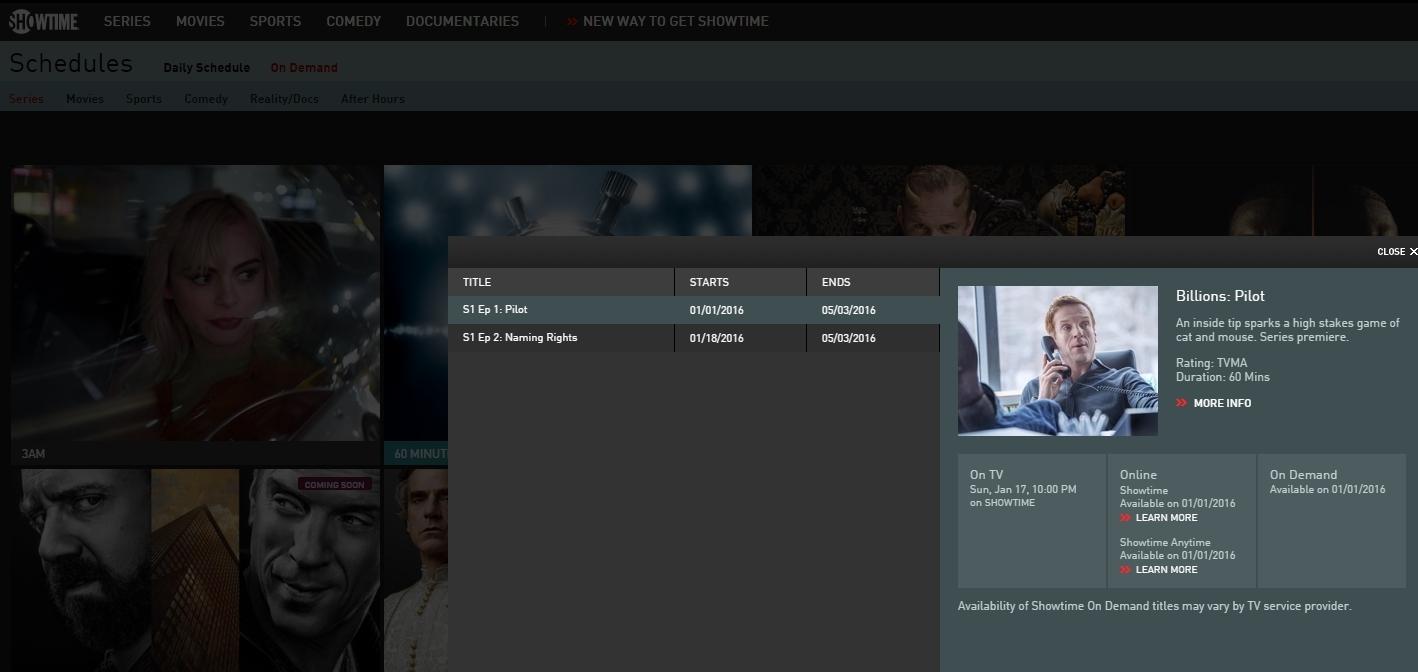1418x672 pixels.
Task: Filter the schedule by Sports category
Action: point(144,99)
